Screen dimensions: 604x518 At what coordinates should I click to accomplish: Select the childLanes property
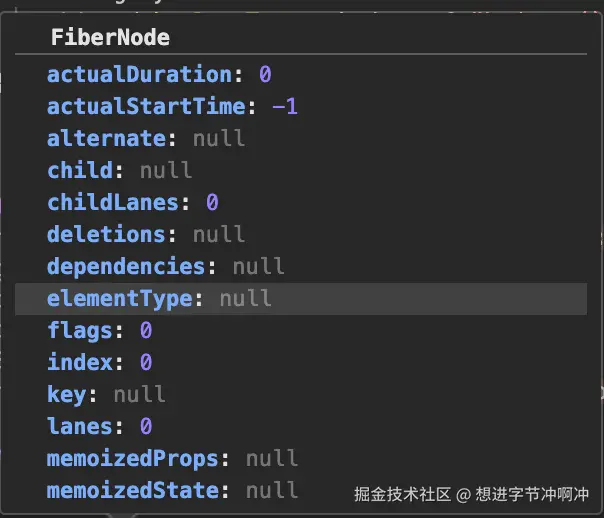118,202
